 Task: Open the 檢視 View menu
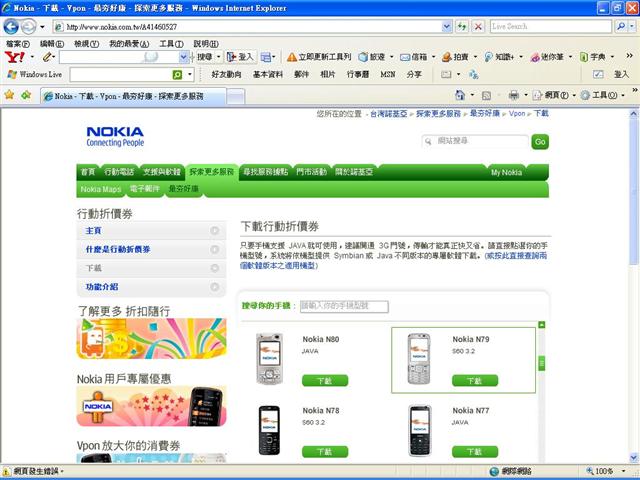[x=87, y=44]
